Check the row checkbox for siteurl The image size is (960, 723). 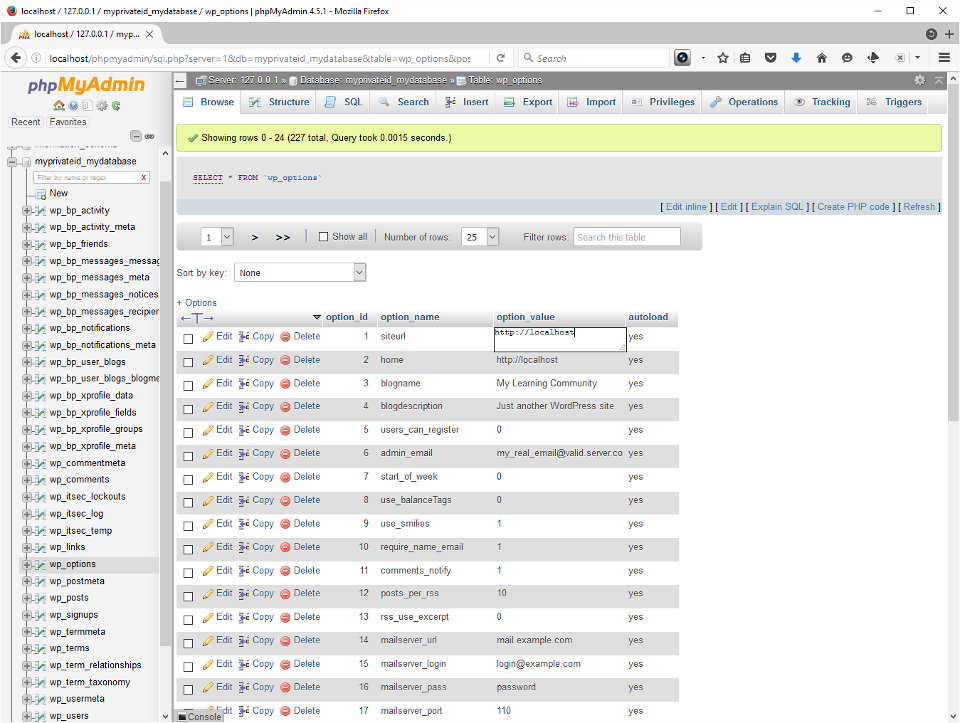[188, 339]
